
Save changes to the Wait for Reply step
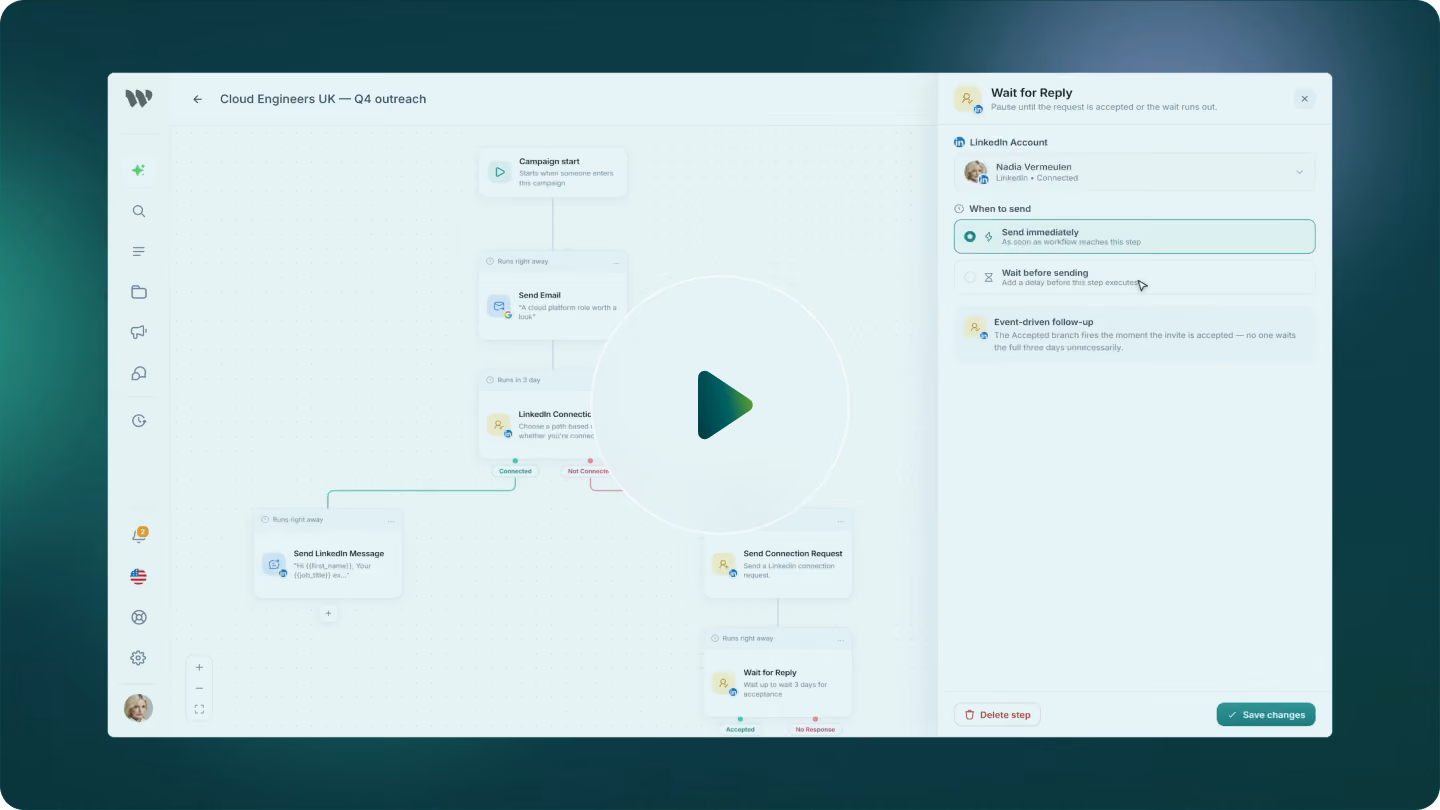click(1266, 715)
